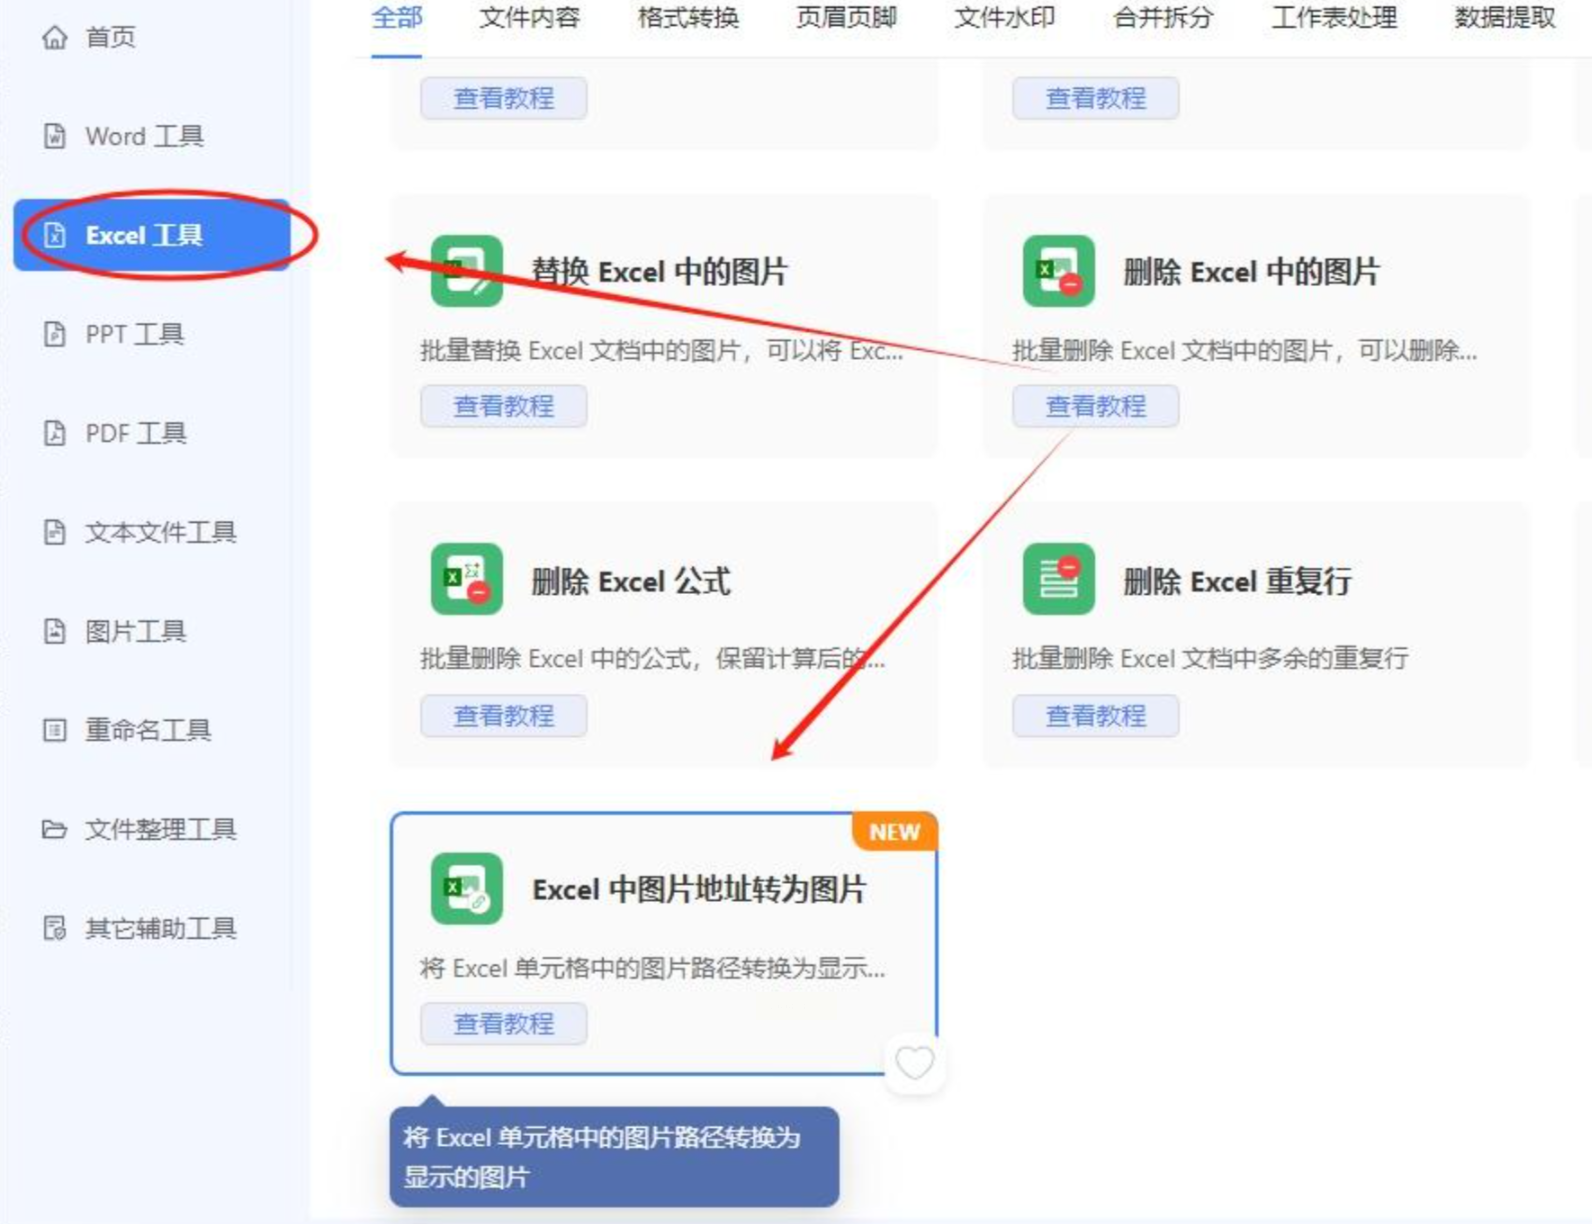Click the 图片工具 sidebar icon

coord(55,631)
